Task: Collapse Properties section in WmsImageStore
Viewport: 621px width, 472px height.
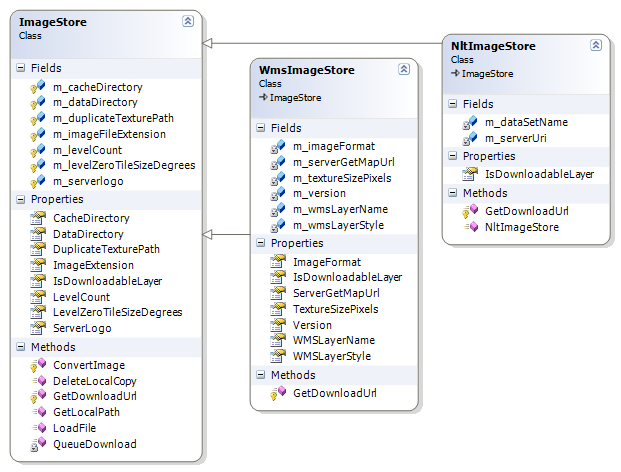Action: pyautogui.click(x=261, y=243)
